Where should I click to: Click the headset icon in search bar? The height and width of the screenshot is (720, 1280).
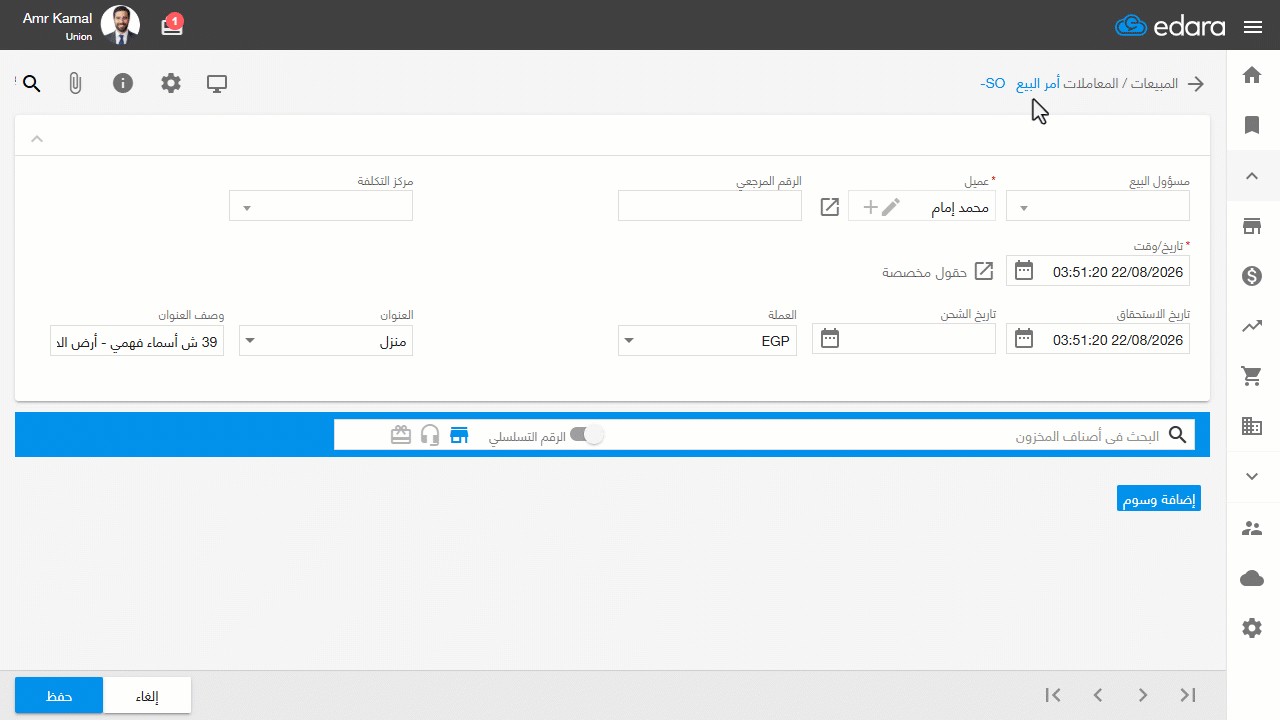point(430,435)
